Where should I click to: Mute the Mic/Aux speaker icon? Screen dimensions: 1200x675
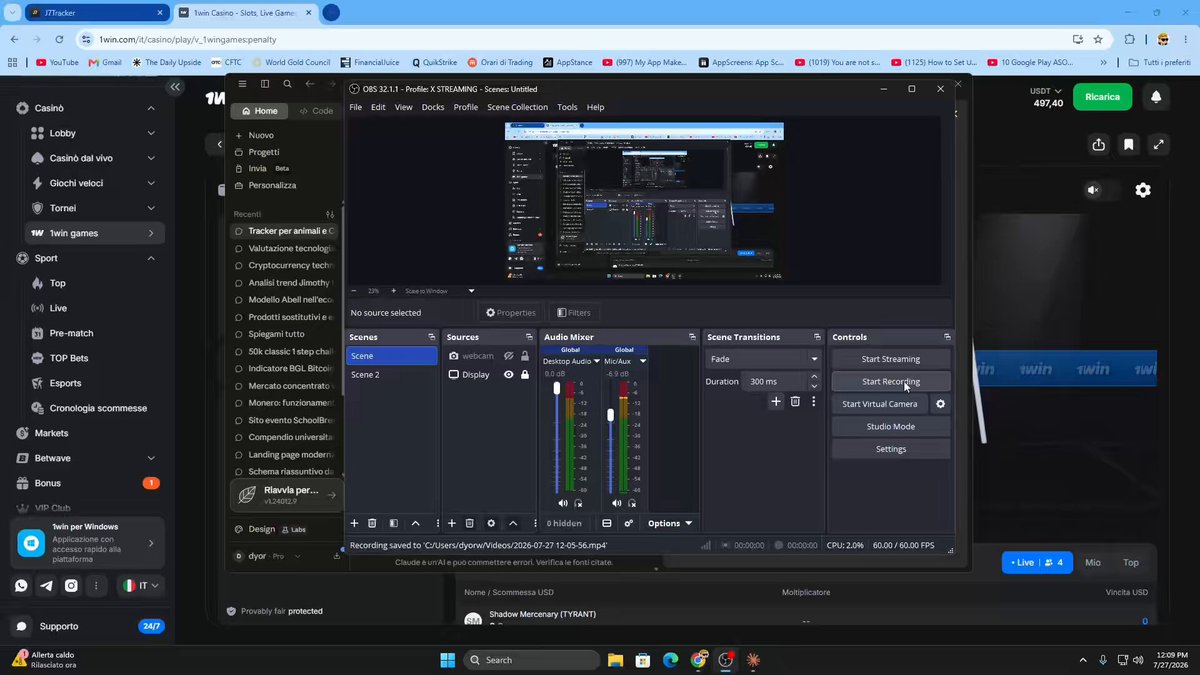coord(616,503)
